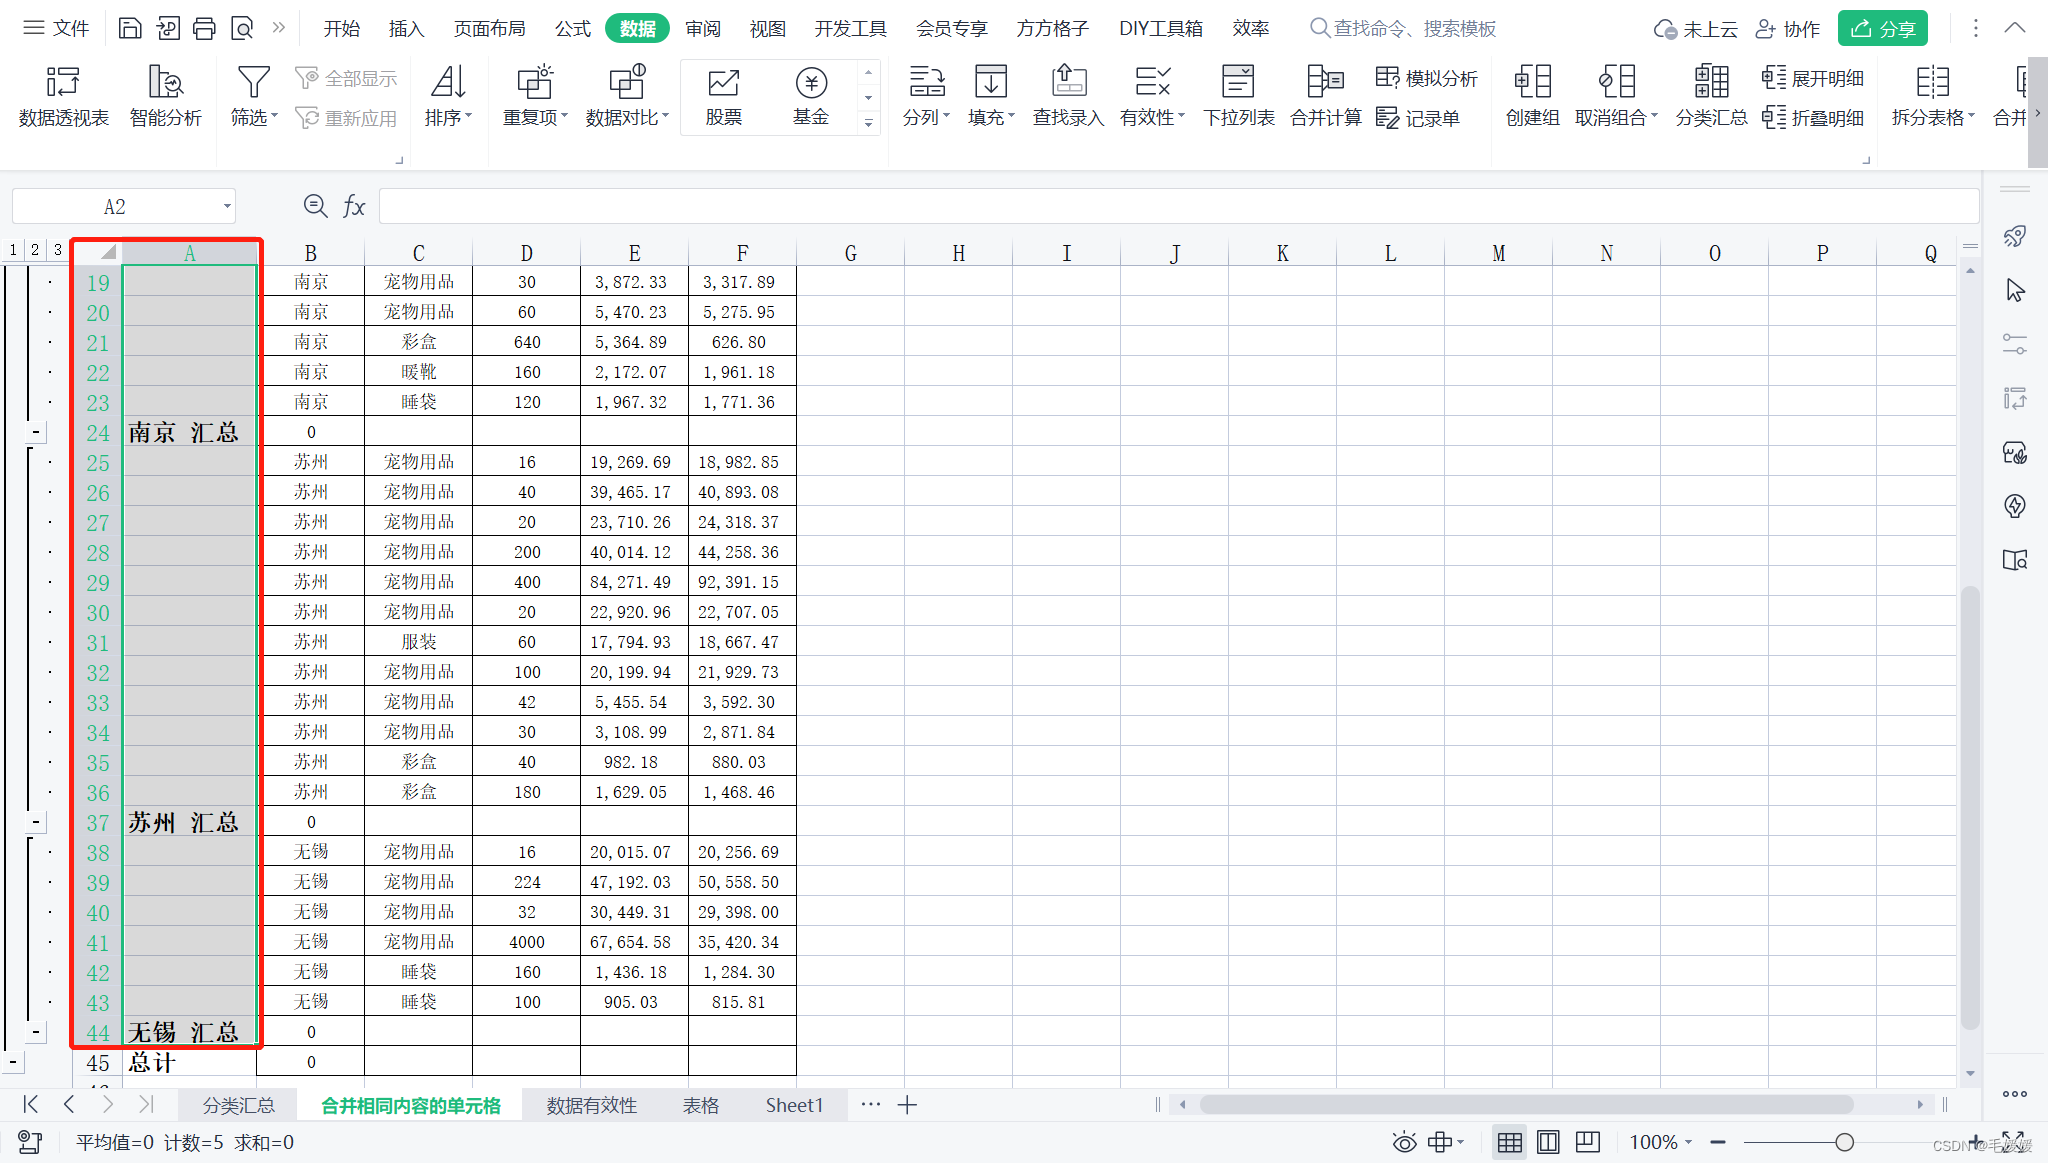Click the zoom slider handle

coord(1844,1142)
